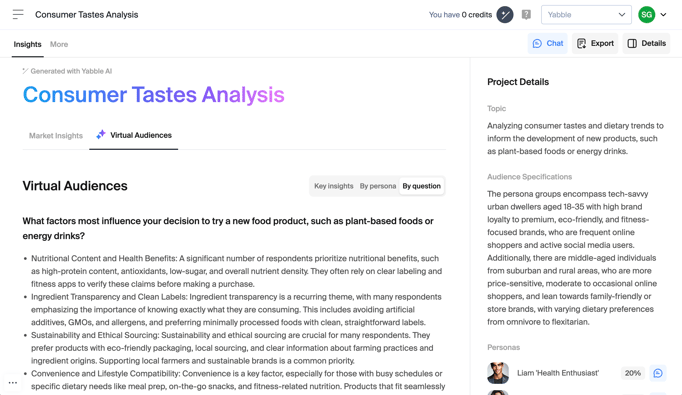Click the Consumer Tastes Analysis page heading

[154, 94]
